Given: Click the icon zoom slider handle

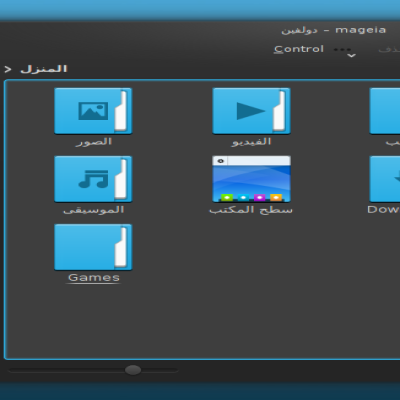Looking at the screenshot, I should 133,370.
